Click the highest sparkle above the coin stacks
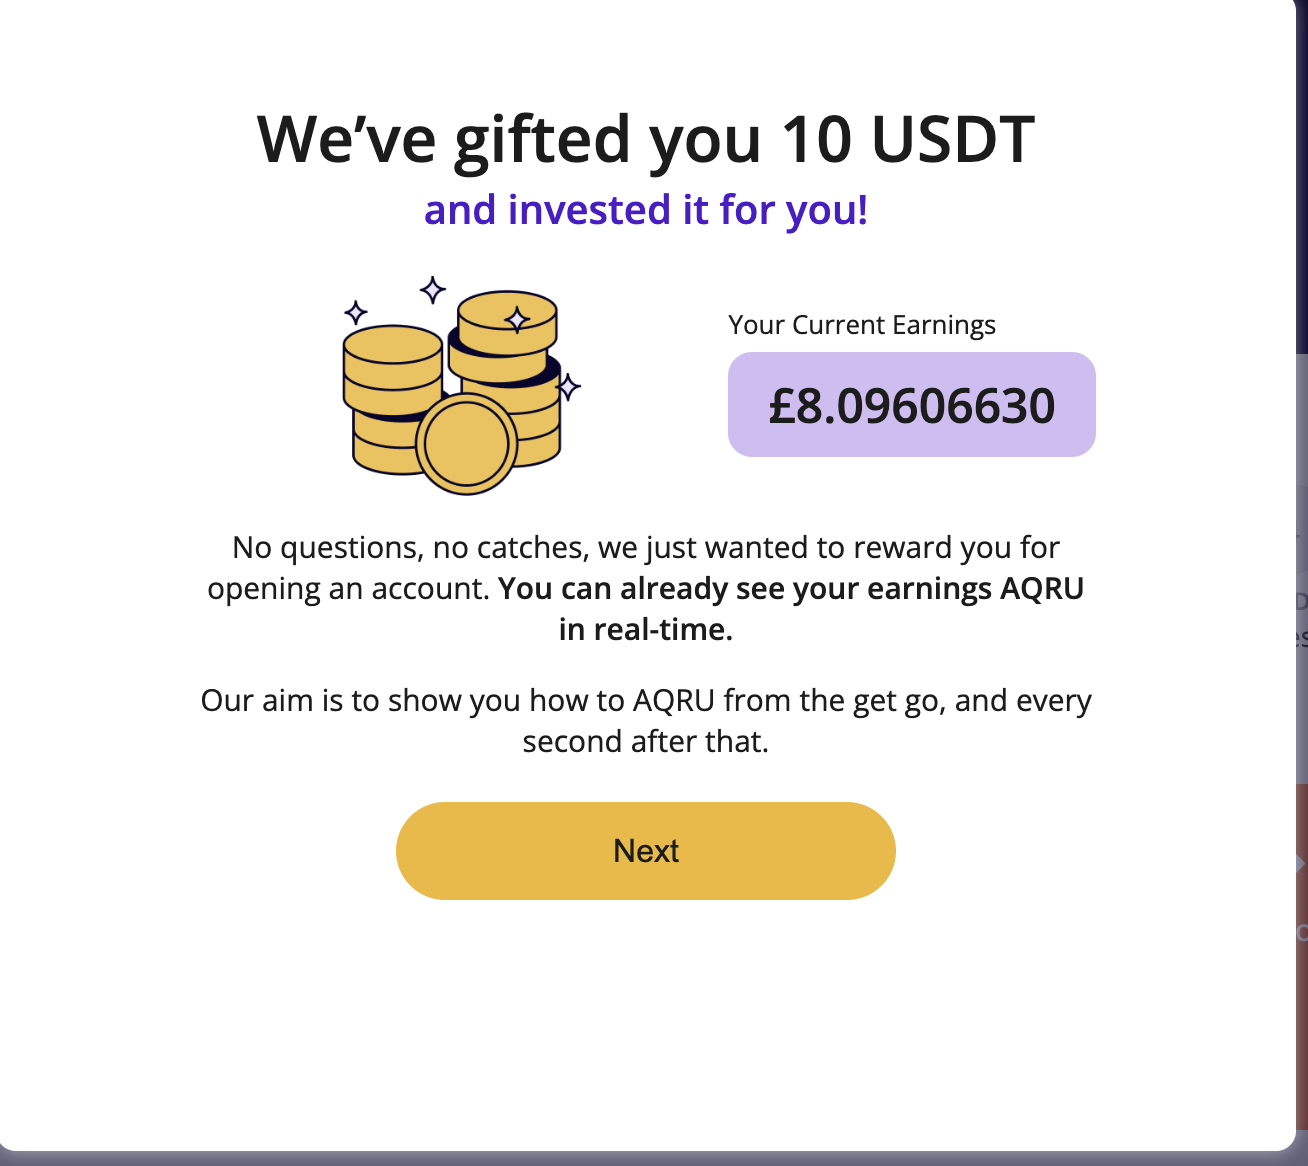The image size is (1308, 1166). (432, 290)
